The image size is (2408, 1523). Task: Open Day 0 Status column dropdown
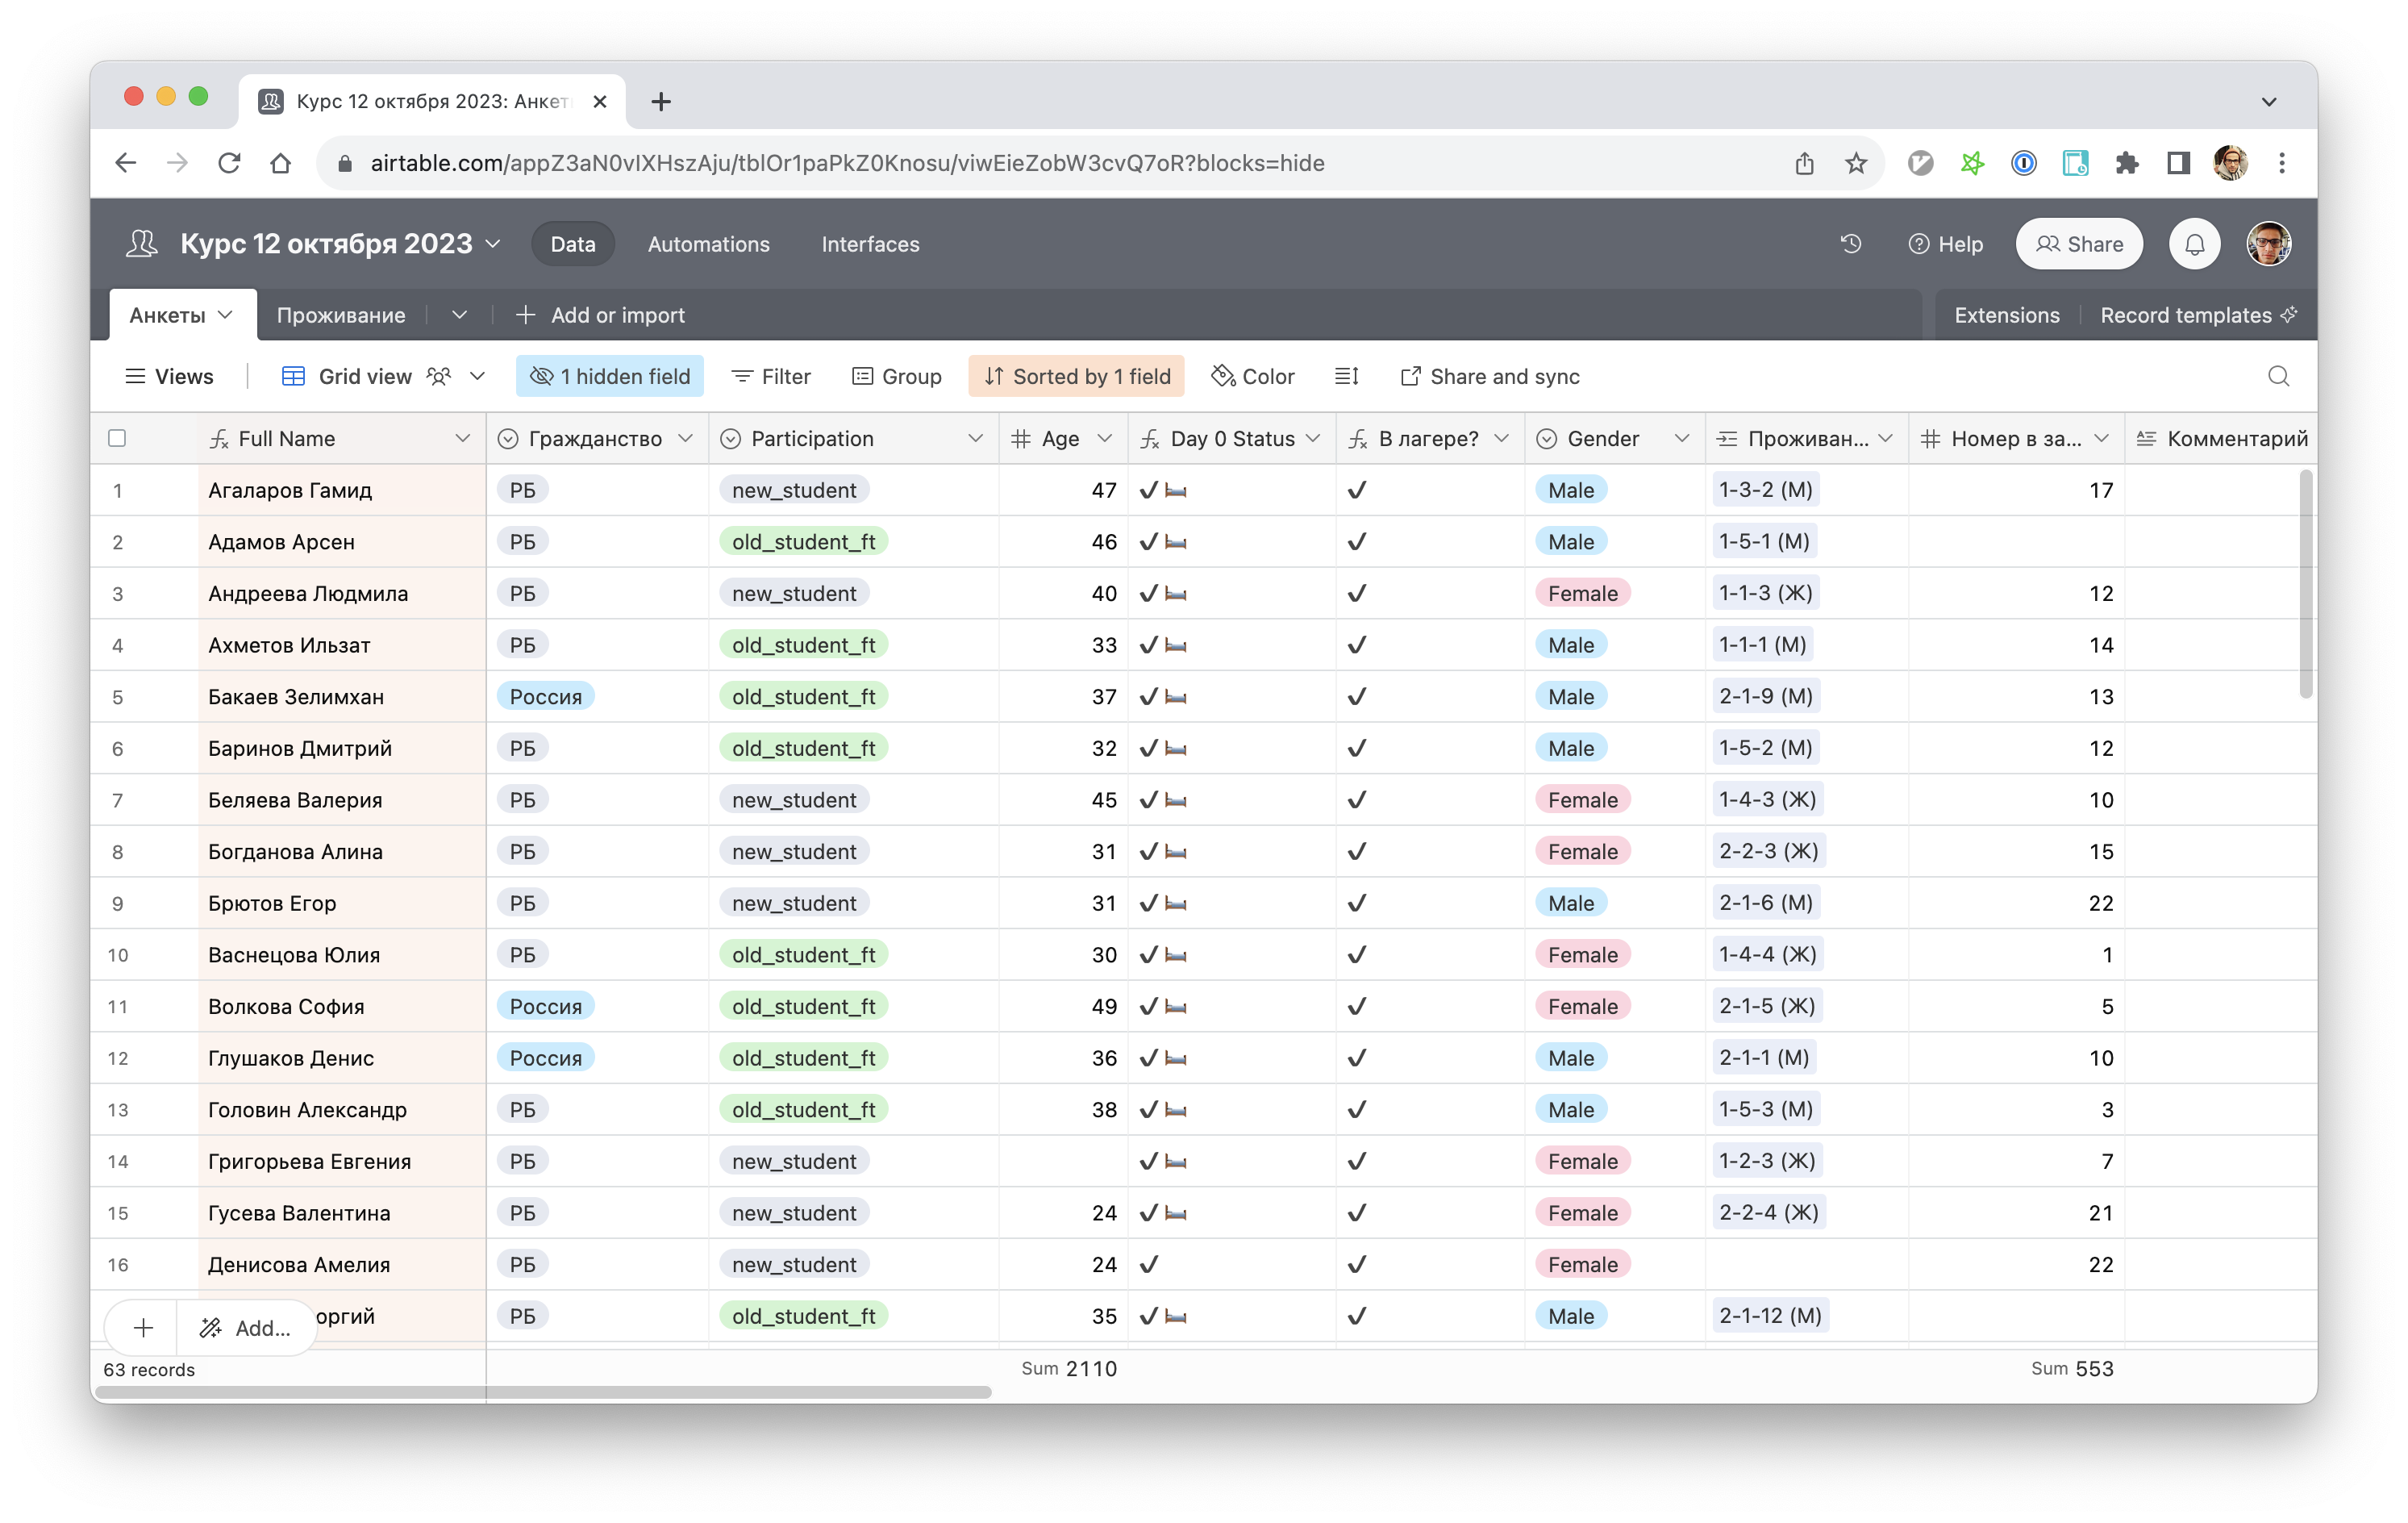(x=1313, y=438)
